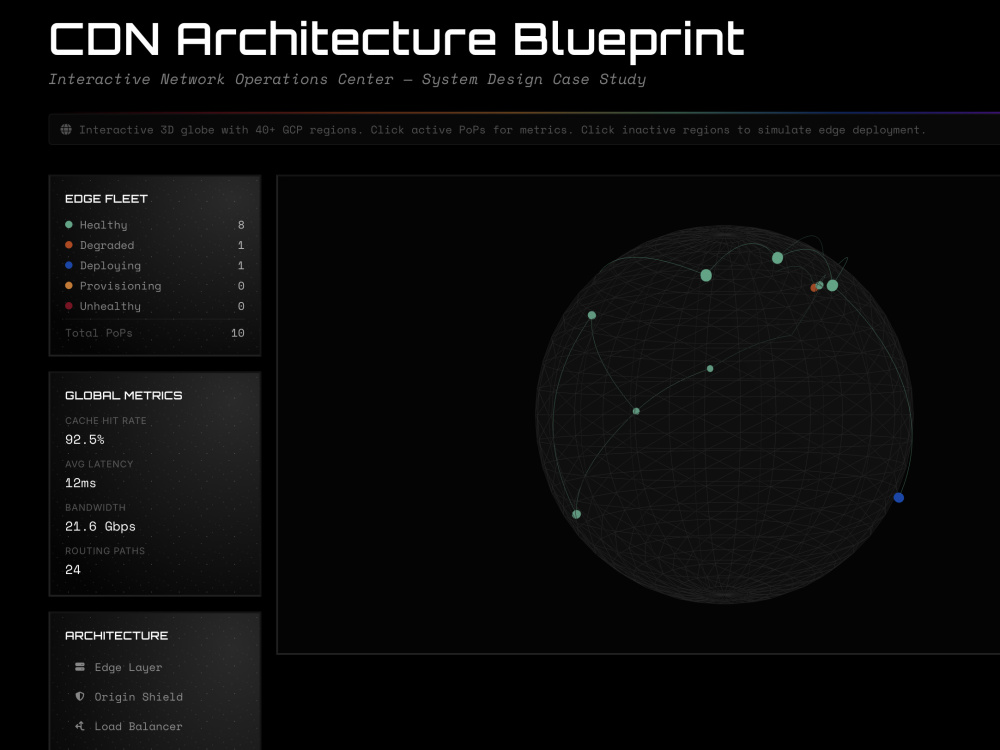Select the blue deploying PoP on globe
The height and width of the screenshot is (750, 1000).
[x=899, y=497]
